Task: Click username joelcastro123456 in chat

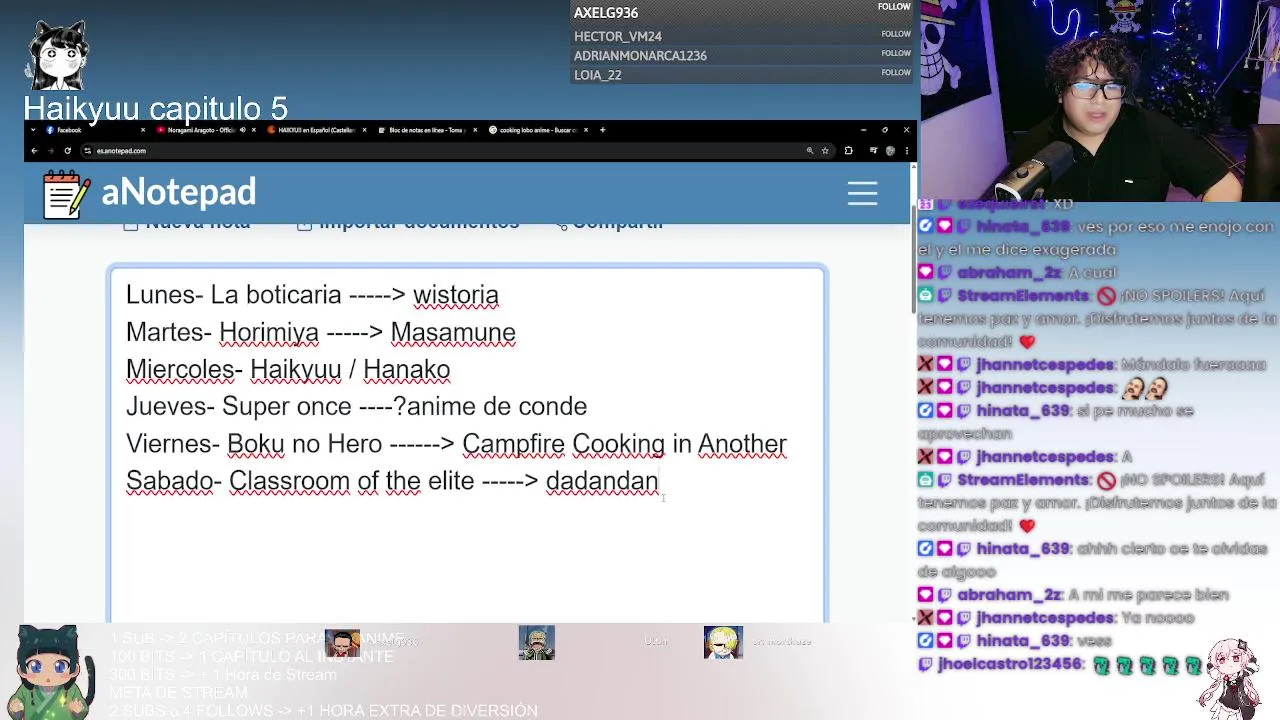Action: (x=1010, y=664)
